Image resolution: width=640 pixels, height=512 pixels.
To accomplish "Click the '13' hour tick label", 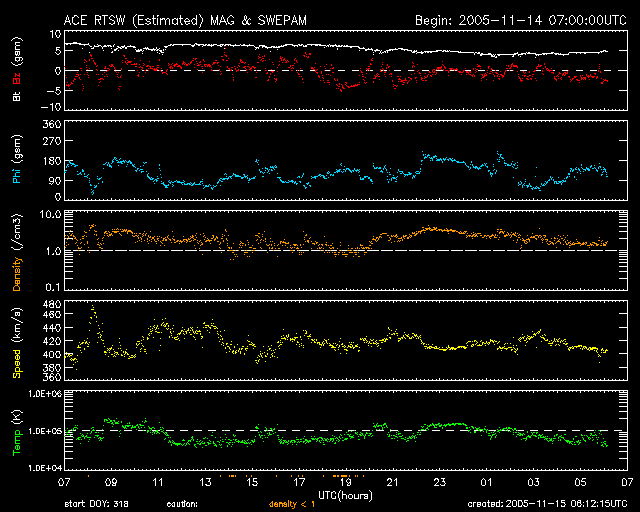I will (x=205, y=483).
